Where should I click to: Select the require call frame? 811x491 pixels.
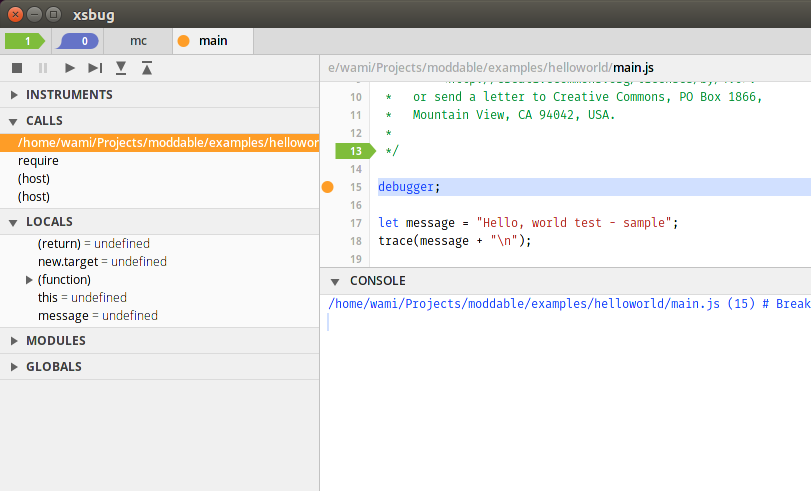(159, 161)
